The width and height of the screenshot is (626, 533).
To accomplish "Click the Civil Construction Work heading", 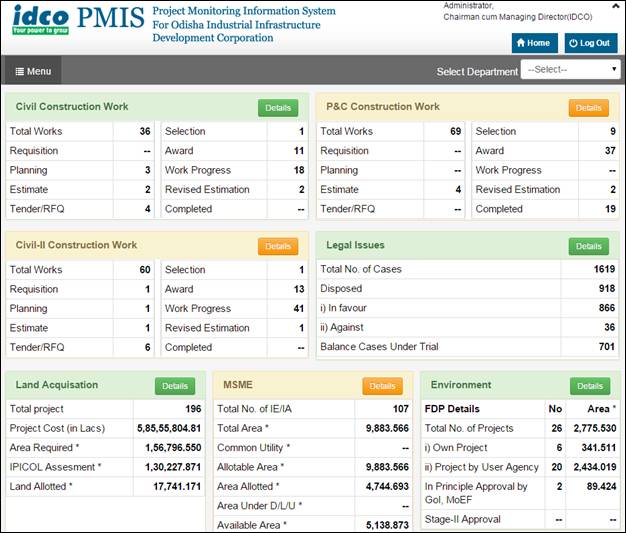I will [72, 107].
